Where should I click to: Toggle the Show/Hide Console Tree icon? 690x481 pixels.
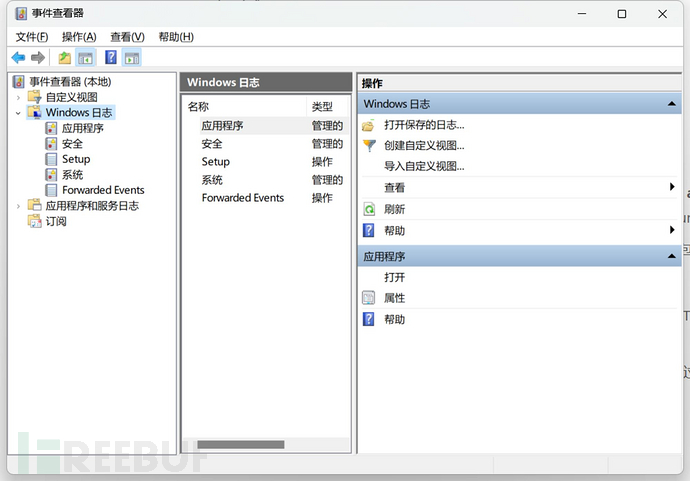click(85, 58)
